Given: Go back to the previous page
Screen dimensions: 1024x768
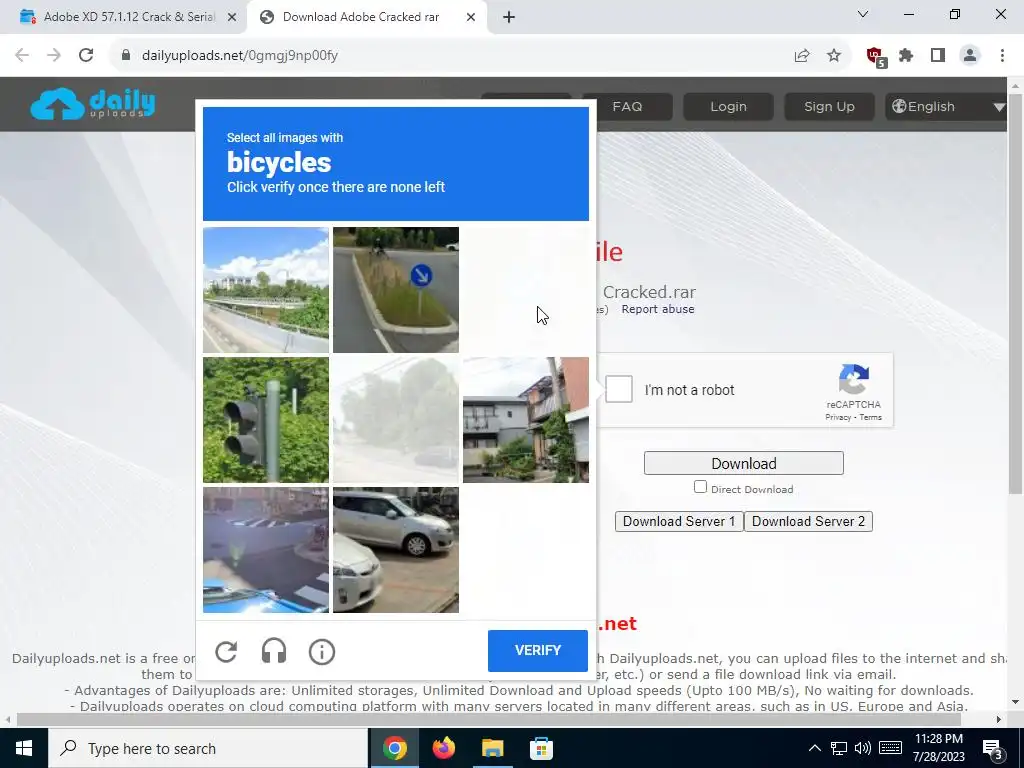Looking at the screenshot, I should click(x=22, y=55).
